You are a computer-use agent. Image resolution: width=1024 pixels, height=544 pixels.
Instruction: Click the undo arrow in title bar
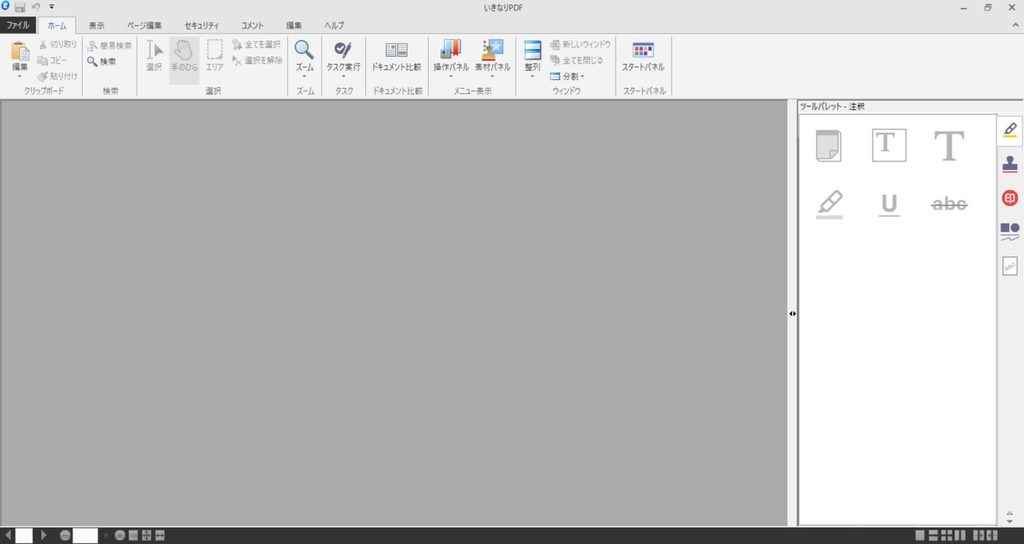point(36,7)
